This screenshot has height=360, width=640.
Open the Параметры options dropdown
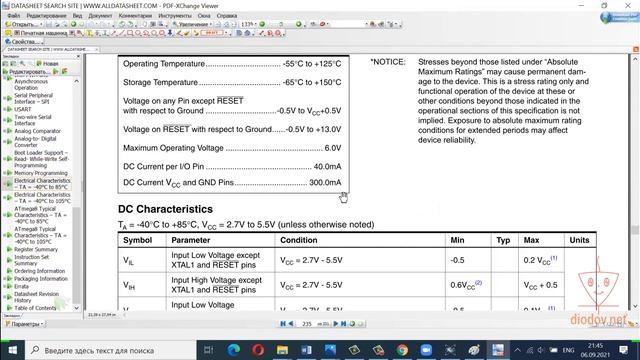coord(24,324)
